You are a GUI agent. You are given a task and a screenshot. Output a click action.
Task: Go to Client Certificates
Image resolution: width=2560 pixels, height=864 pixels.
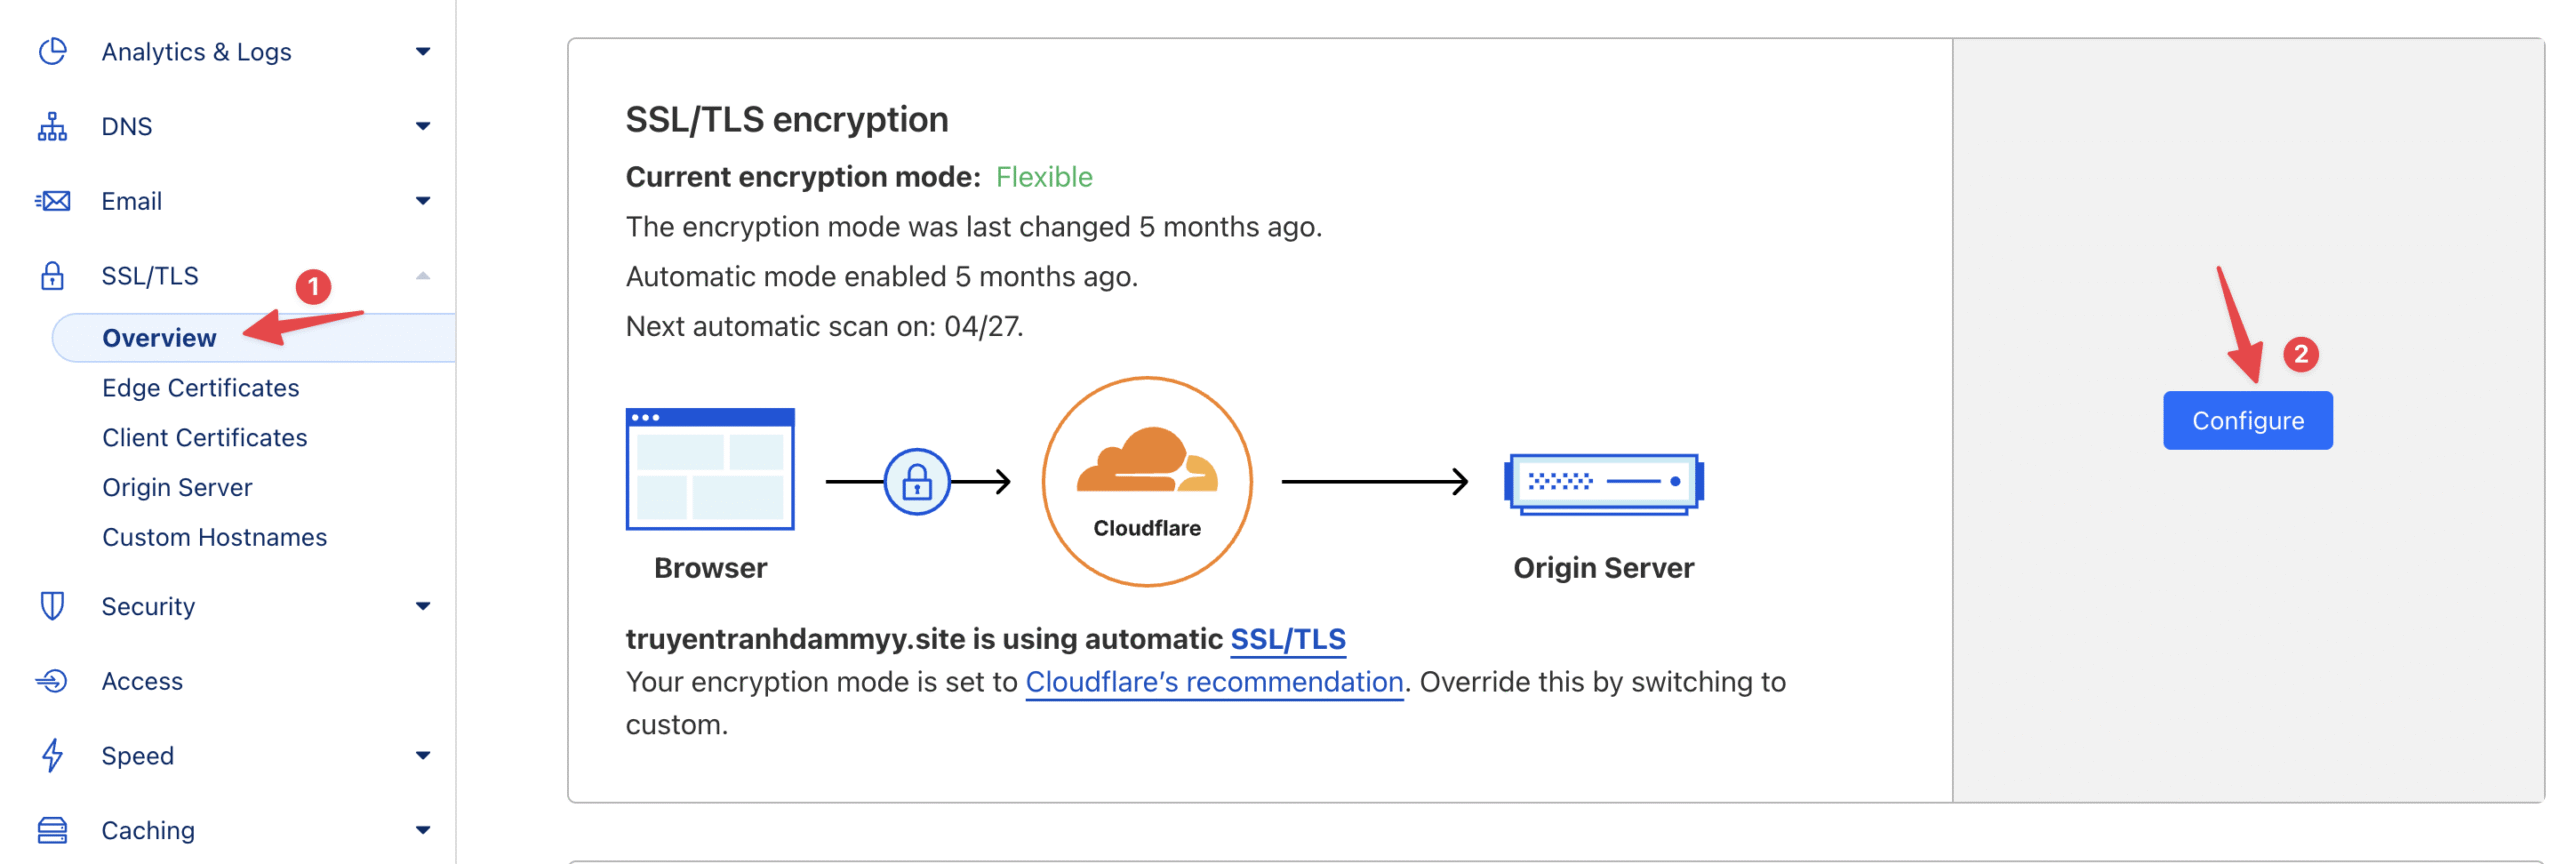pos(204,438)
